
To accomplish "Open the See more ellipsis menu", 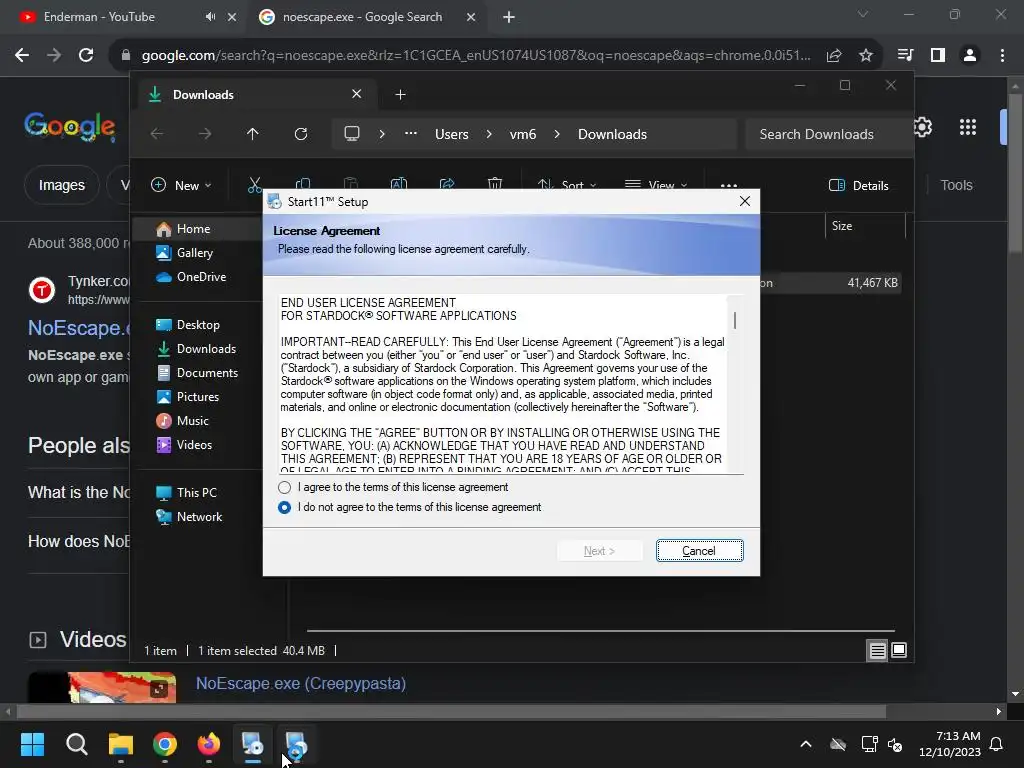I will [x=729, y=185].
